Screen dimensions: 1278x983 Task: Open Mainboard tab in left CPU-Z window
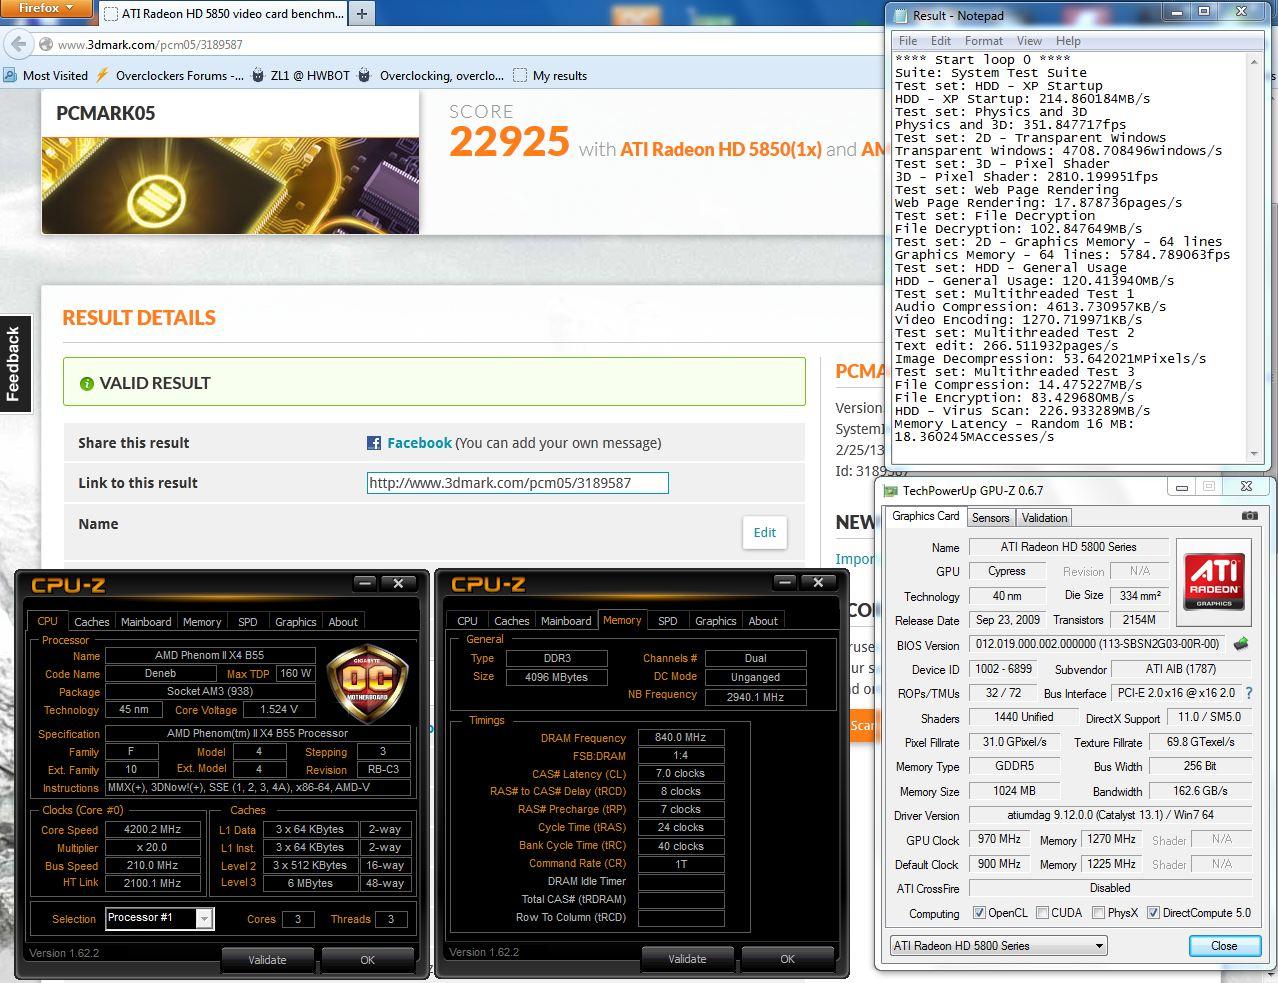pos(146,622)
